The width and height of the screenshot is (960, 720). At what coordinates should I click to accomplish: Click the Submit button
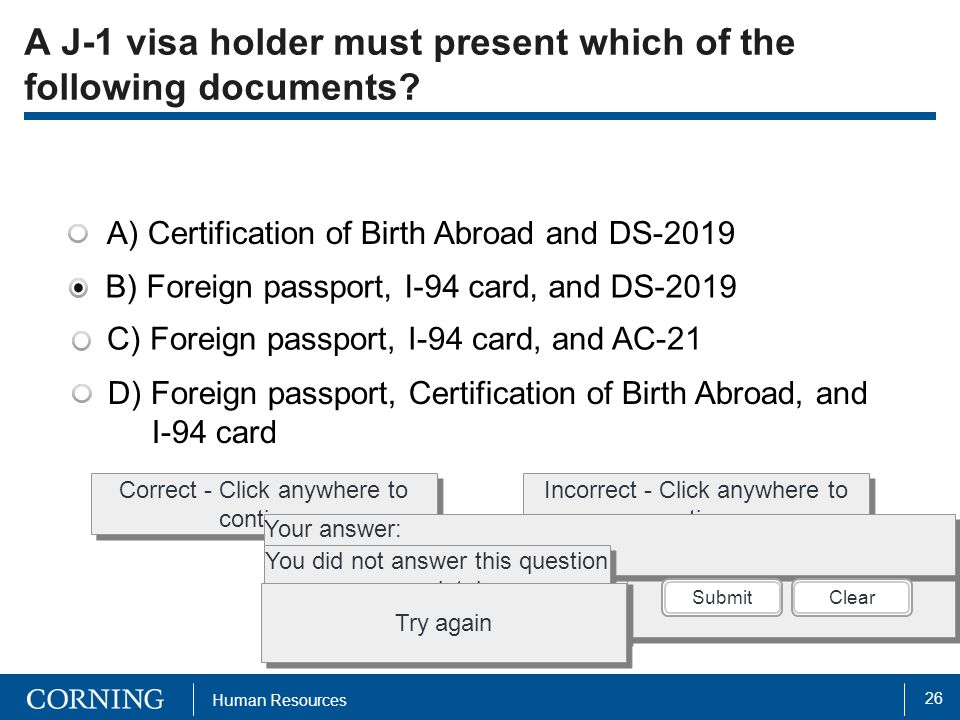[x=722, y=598]
